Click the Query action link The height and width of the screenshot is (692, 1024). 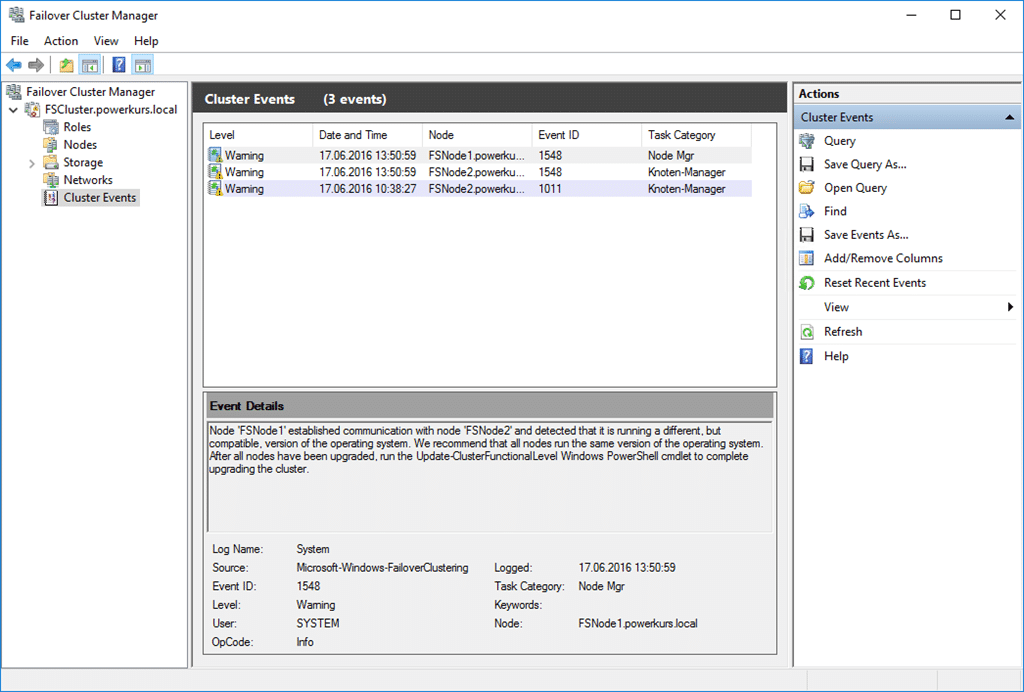click(840, 141)
